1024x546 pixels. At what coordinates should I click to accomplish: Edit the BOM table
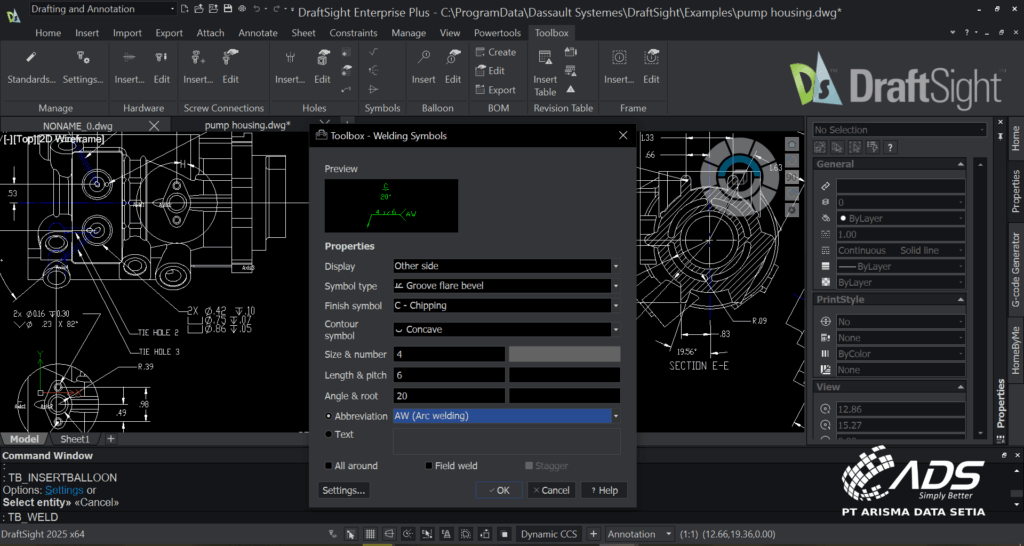pyautogui.click(x=490, y=71)
